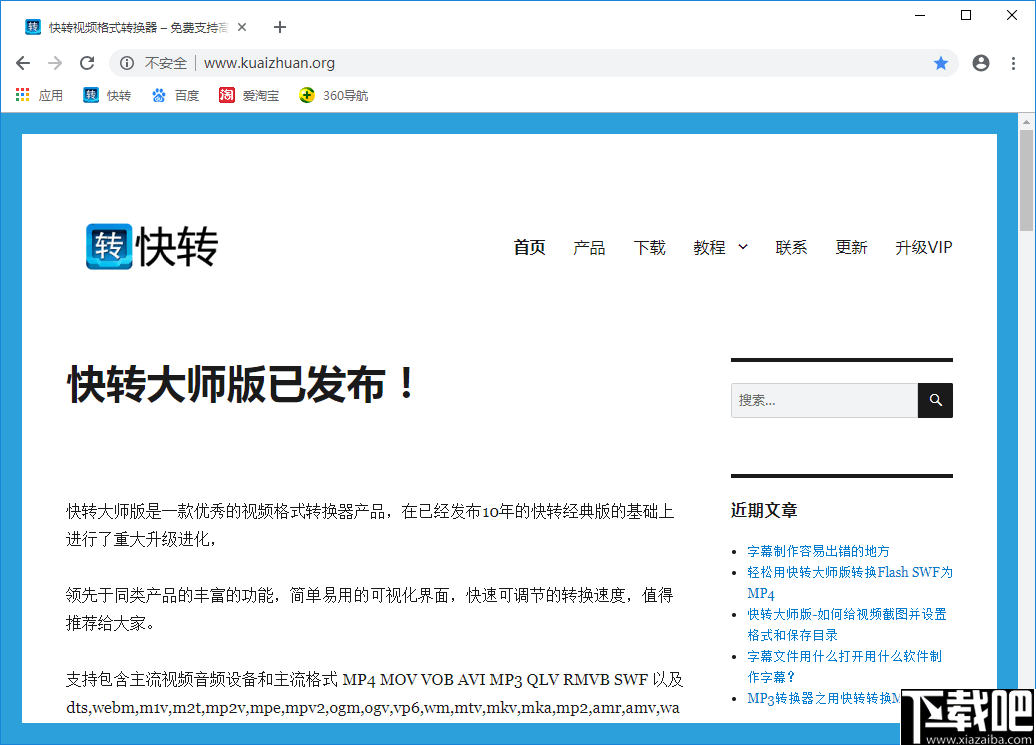Viewport: 1036px width, 745px height.
Task: Click the 不安全 security indicator
Action: click(155, 62)
